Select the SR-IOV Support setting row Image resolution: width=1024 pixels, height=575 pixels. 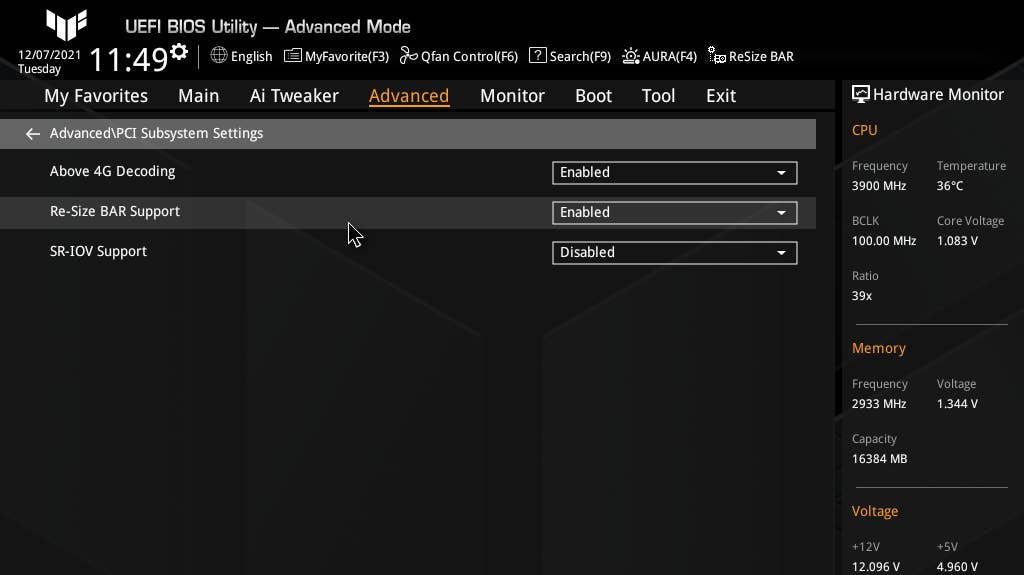point(99,252)
